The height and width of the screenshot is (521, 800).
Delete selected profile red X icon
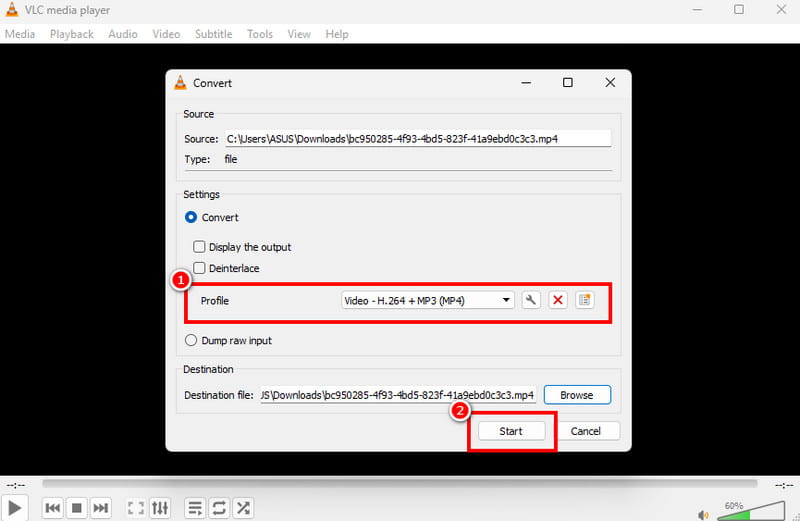tap(558, 300)
